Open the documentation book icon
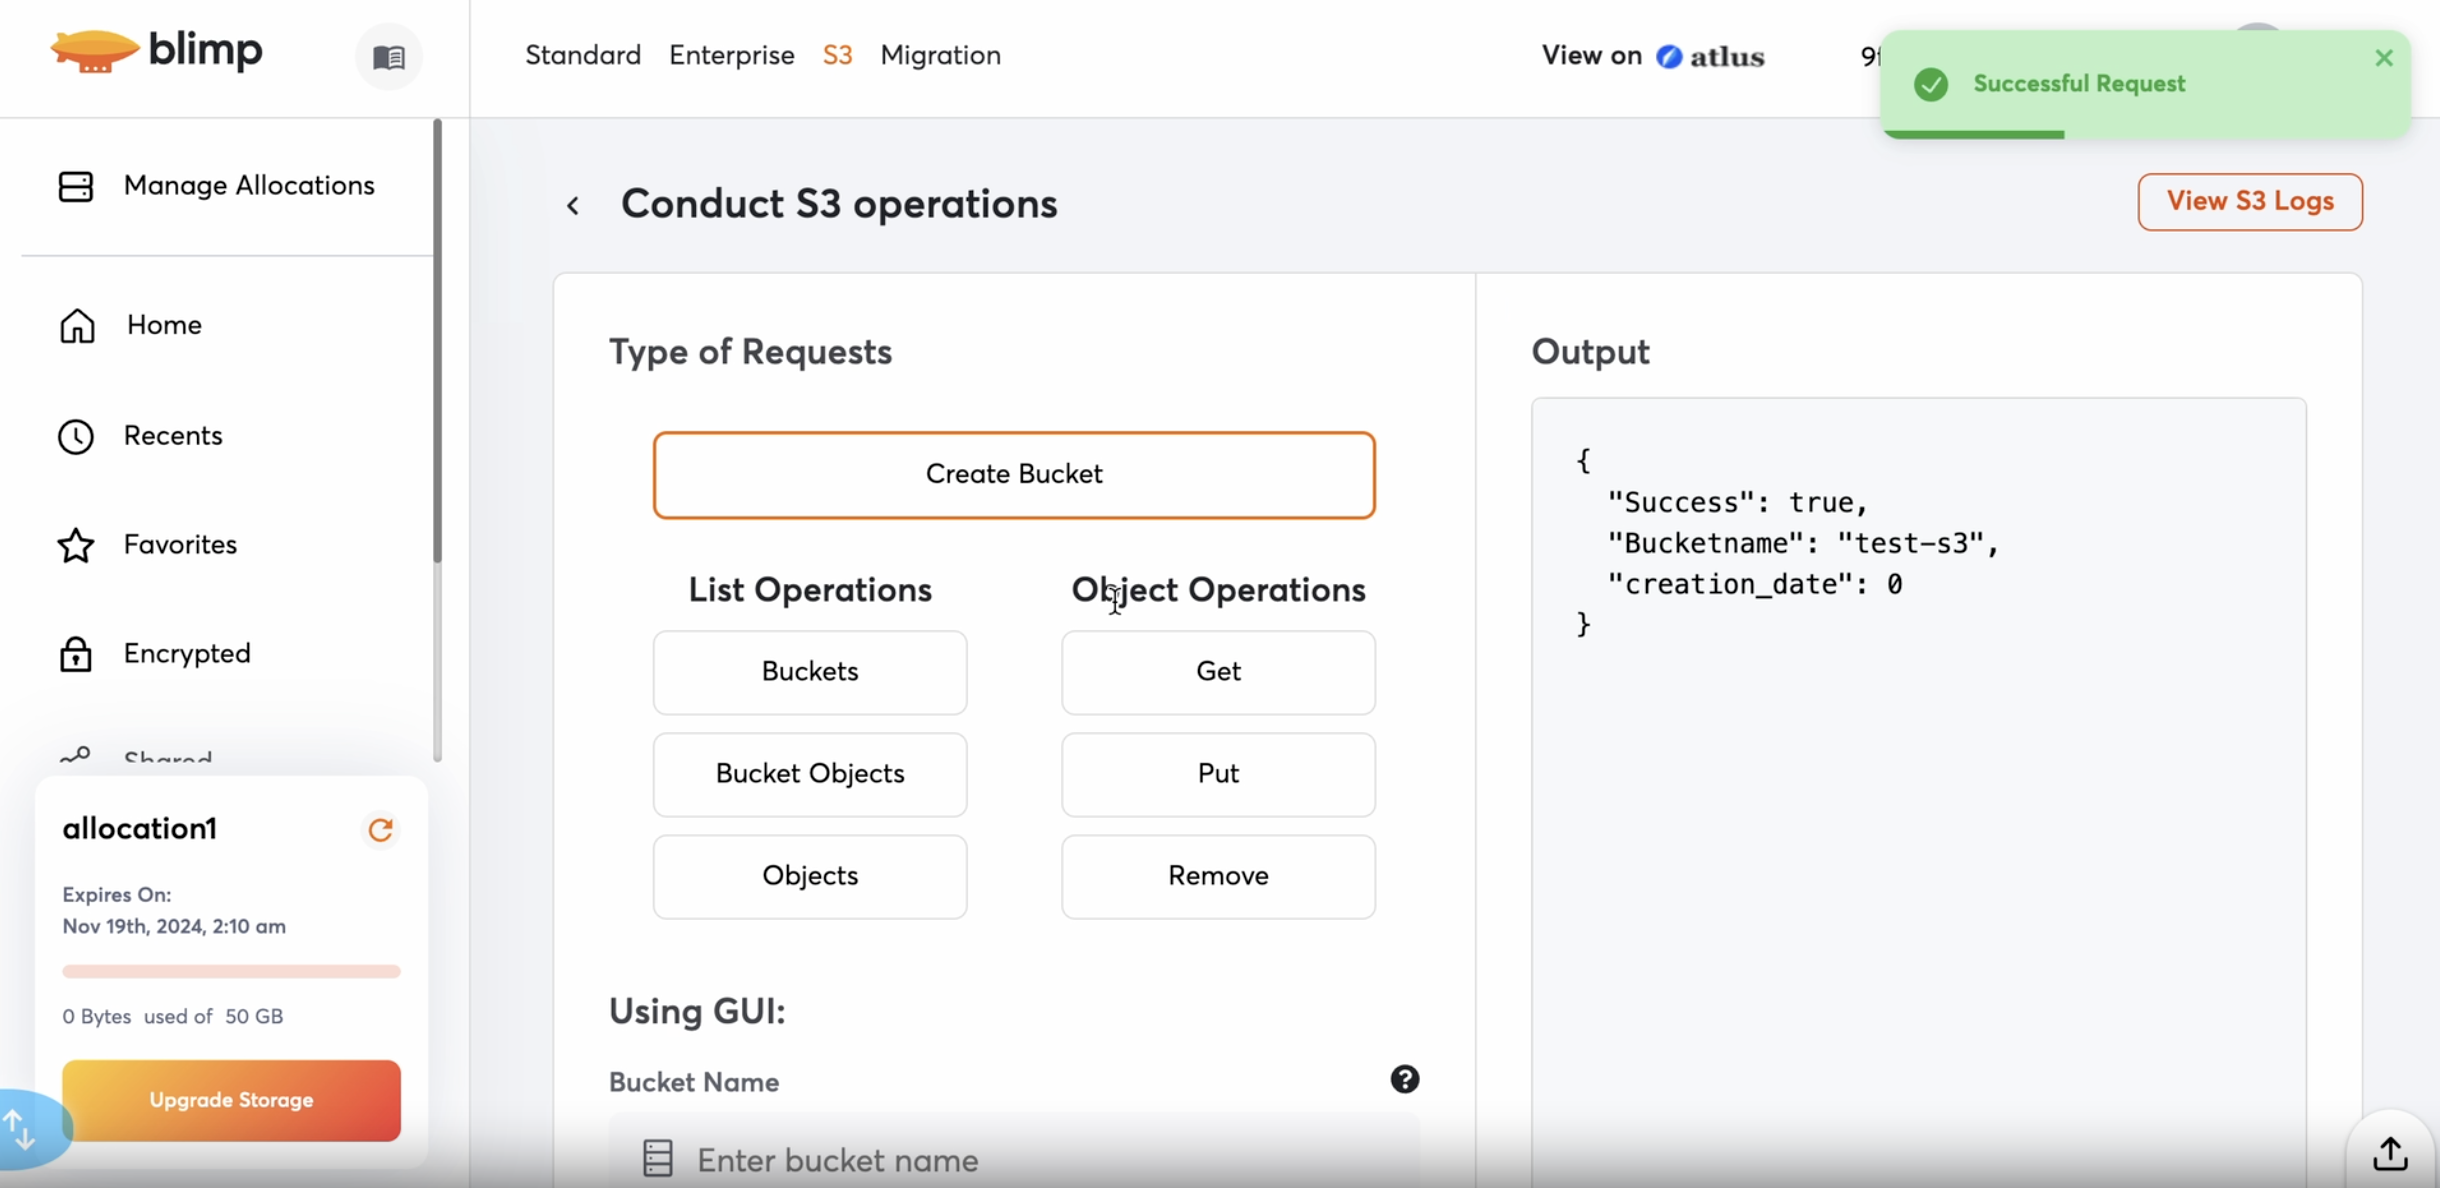 point(389,57)
